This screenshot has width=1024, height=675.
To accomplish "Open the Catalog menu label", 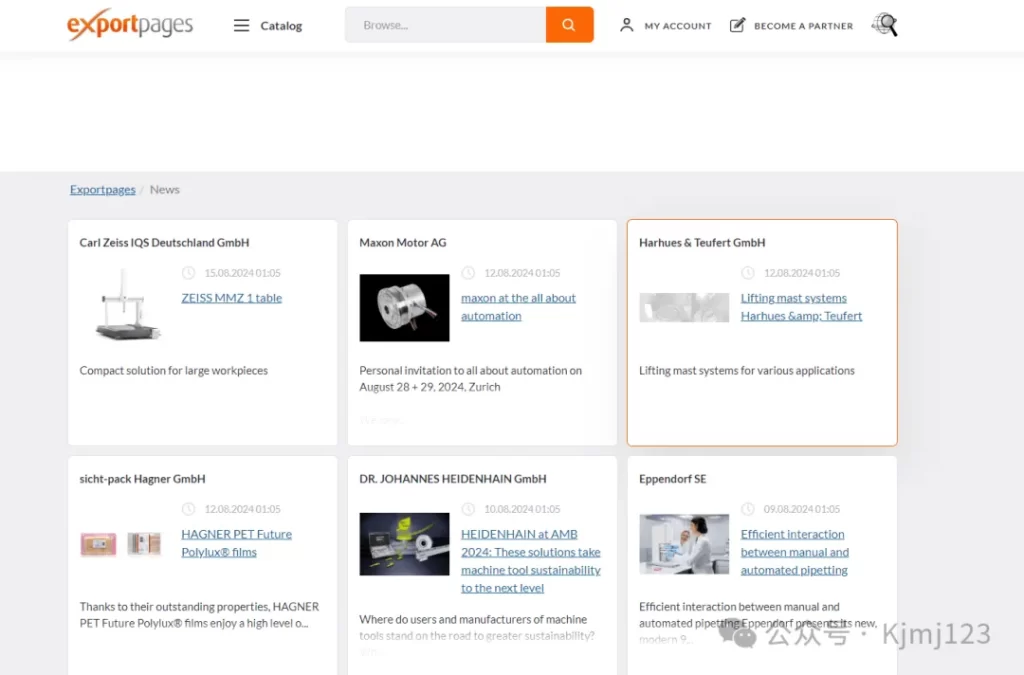I will 281,25.
